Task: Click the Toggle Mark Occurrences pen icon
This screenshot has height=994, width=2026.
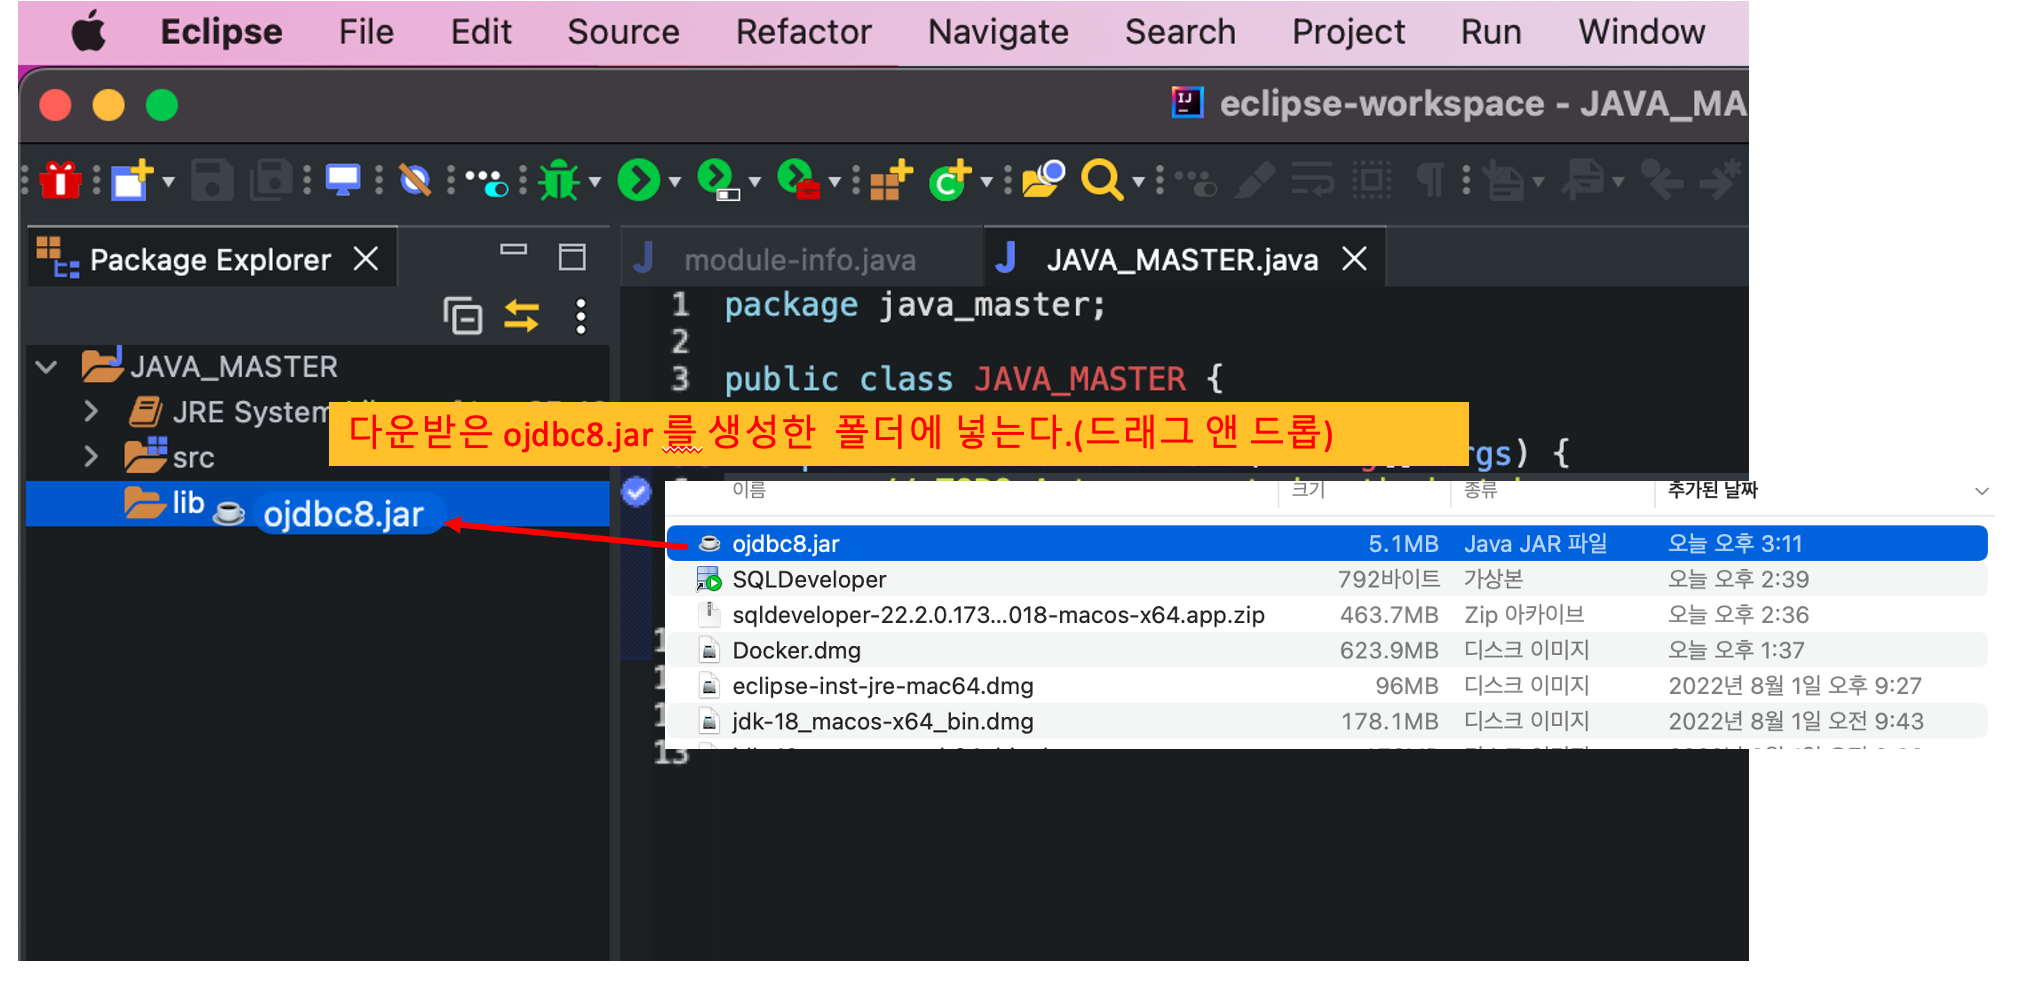Action: [1254, 181]
